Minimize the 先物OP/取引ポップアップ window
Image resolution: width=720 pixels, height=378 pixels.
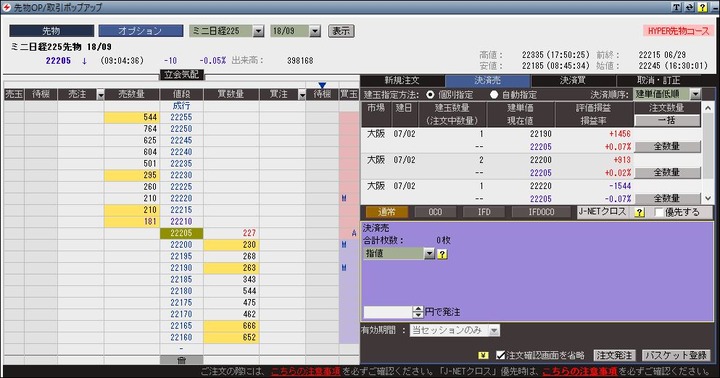tap(714, 7)
